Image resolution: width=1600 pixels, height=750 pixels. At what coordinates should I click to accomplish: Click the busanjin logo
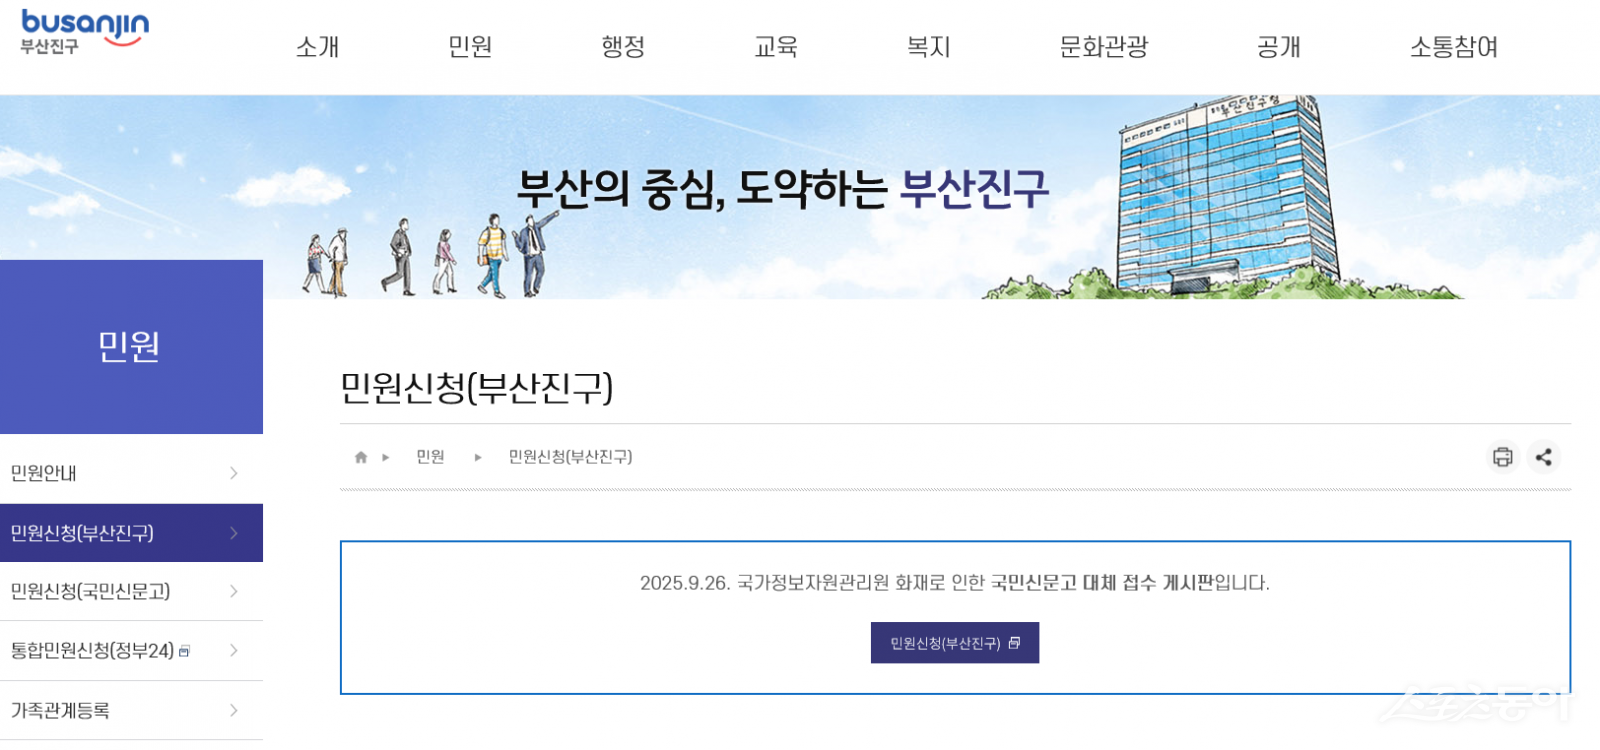pyautogui.click(x=84, y=32)
